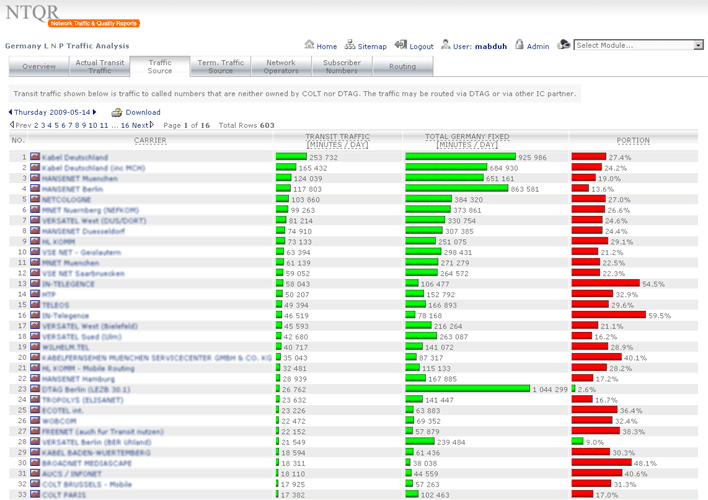Screen dimensions: 708x500
Task: Click the Home icon in header
Action: pyautogui.click(x=308, y=46)
